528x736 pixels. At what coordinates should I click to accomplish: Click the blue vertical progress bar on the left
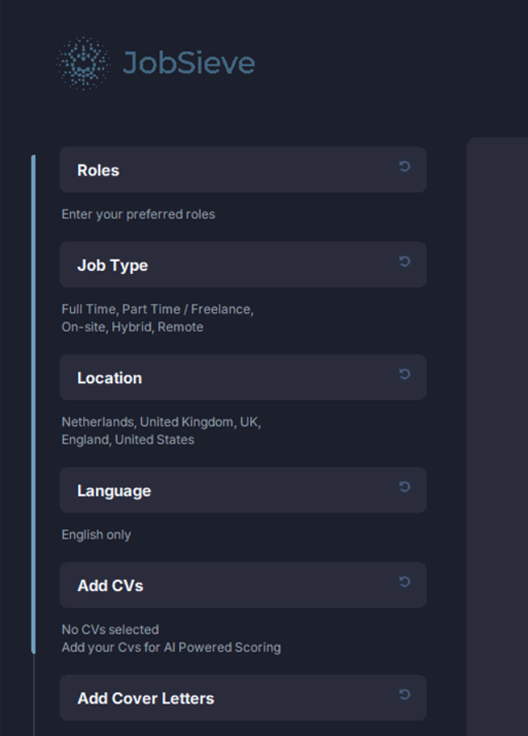[x=33, y=404]
